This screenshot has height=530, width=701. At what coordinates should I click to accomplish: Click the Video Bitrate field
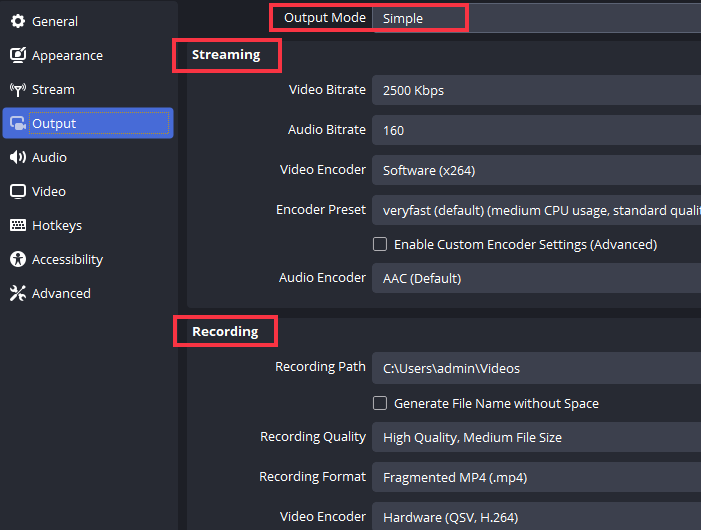tap(535, 90)
